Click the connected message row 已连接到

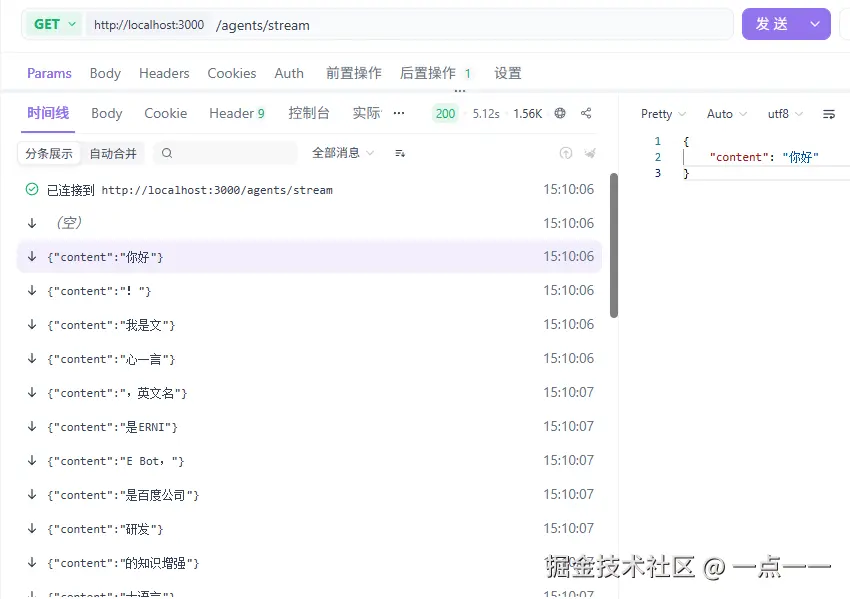click(x=309, y=190)
